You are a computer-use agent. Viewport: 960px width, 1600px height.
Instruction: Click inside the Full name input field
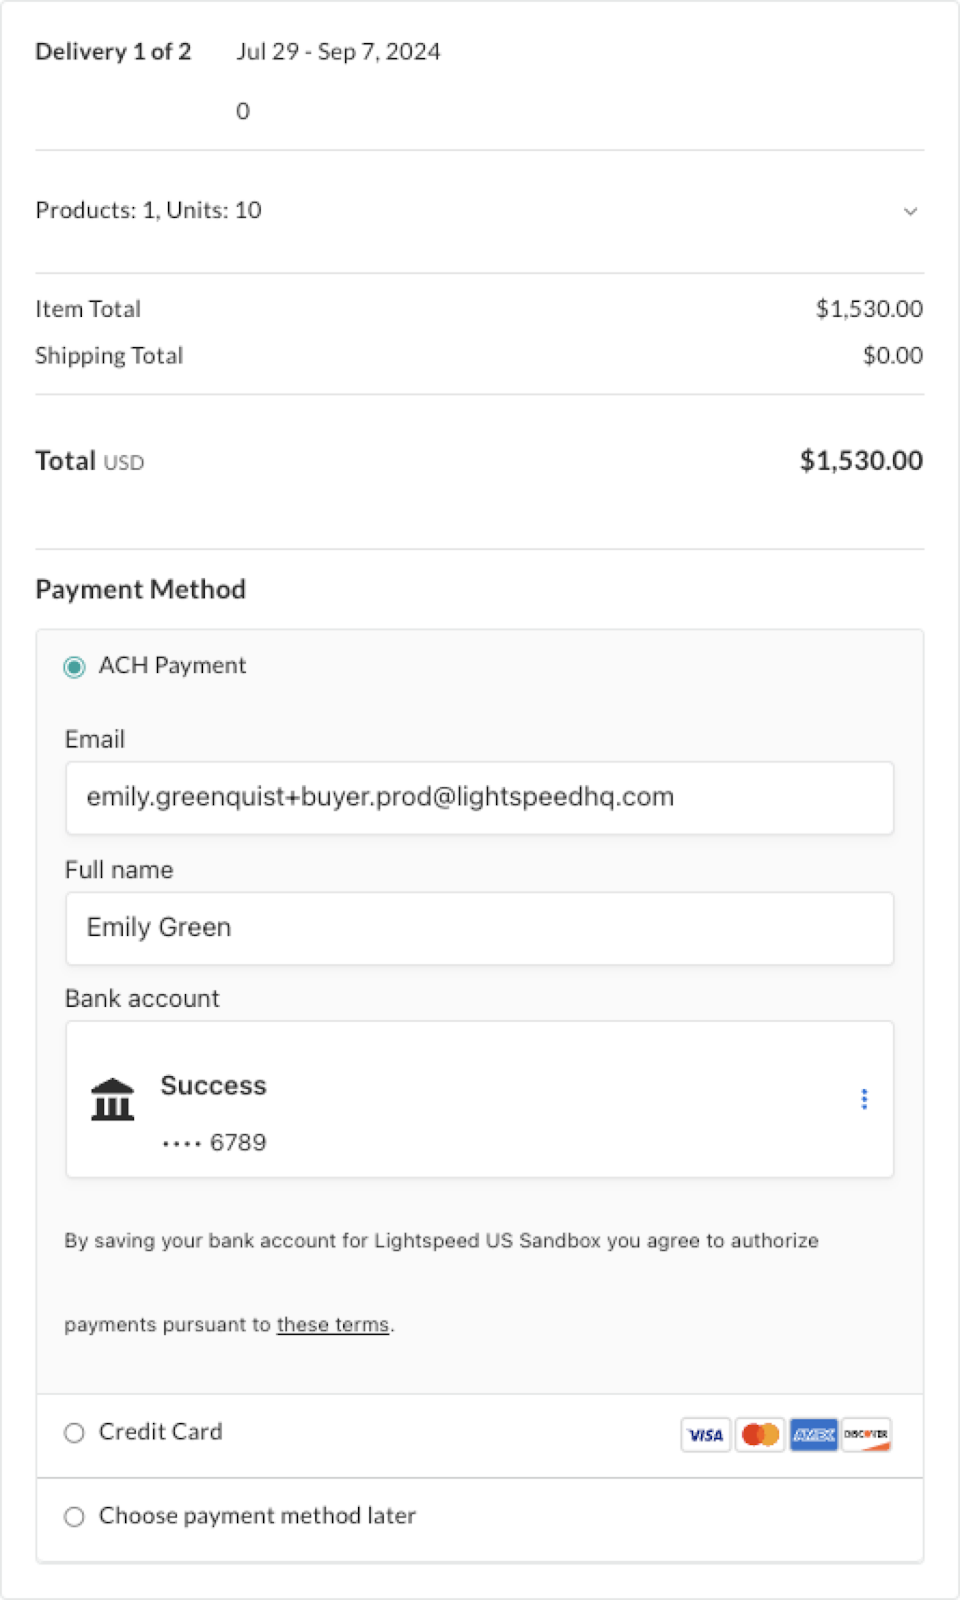(479, 928)
